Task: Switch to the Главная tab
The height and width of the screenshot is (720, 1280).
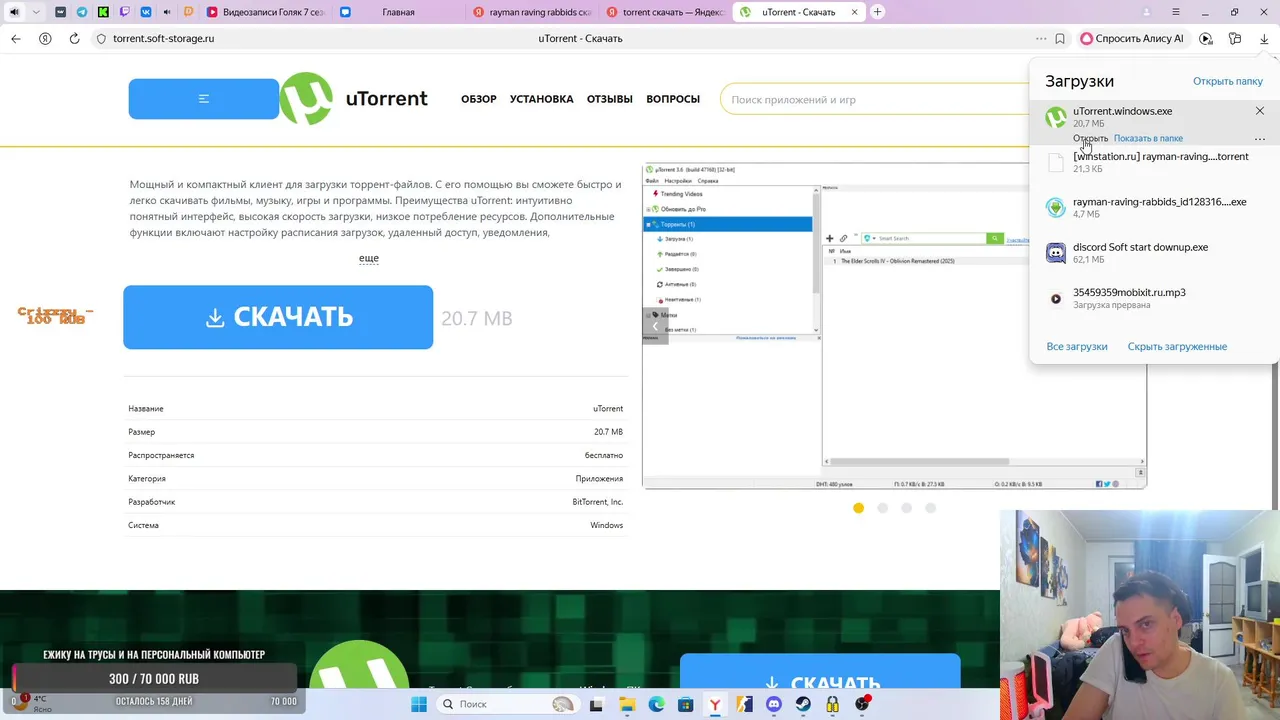Action: [x=397, y=12]
